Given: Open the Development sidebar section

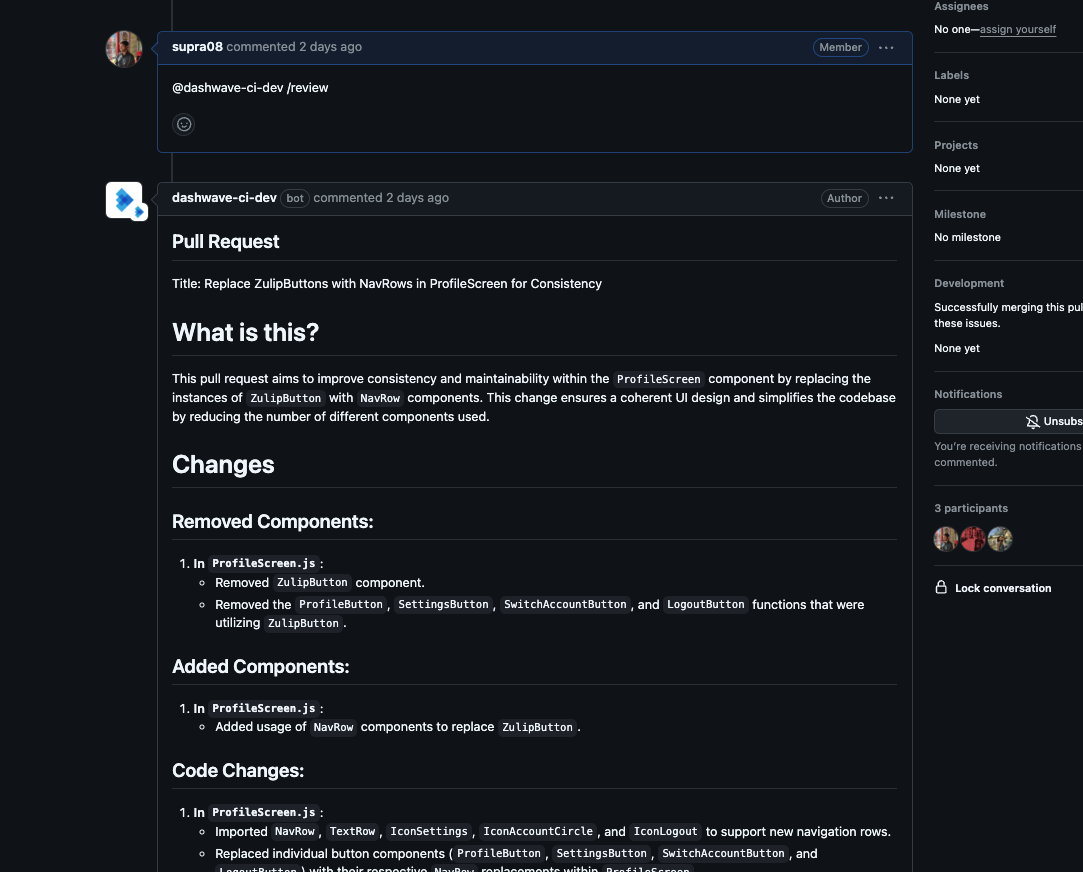Looking at the screenshot, I should pos(968,283).
